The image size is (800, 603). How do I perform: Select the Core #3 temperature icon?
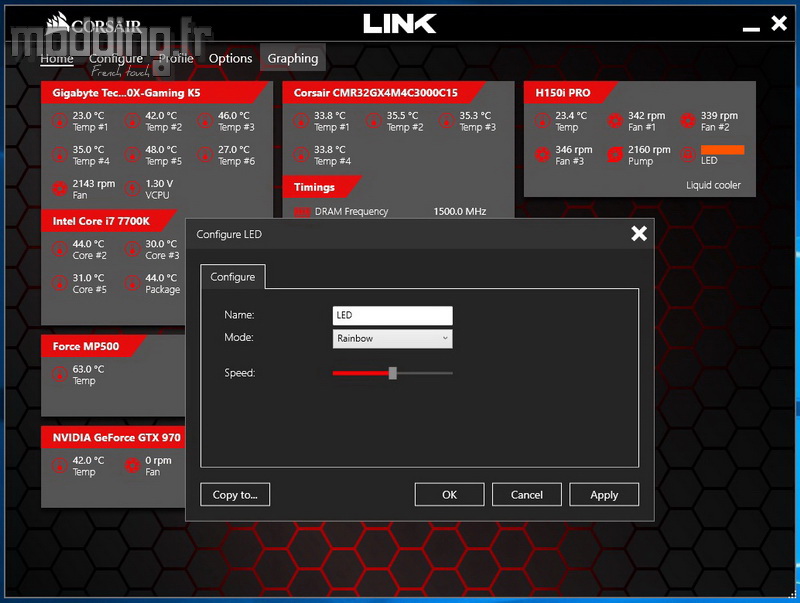pyautogui.click(x=133, y=249)
